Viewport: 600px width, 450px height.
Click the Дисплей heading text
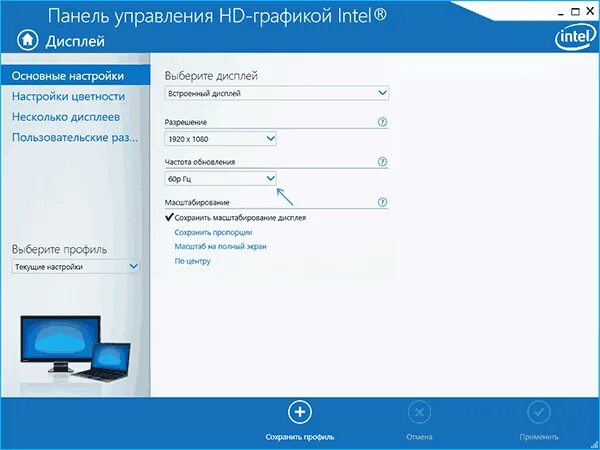click(75, 41)
